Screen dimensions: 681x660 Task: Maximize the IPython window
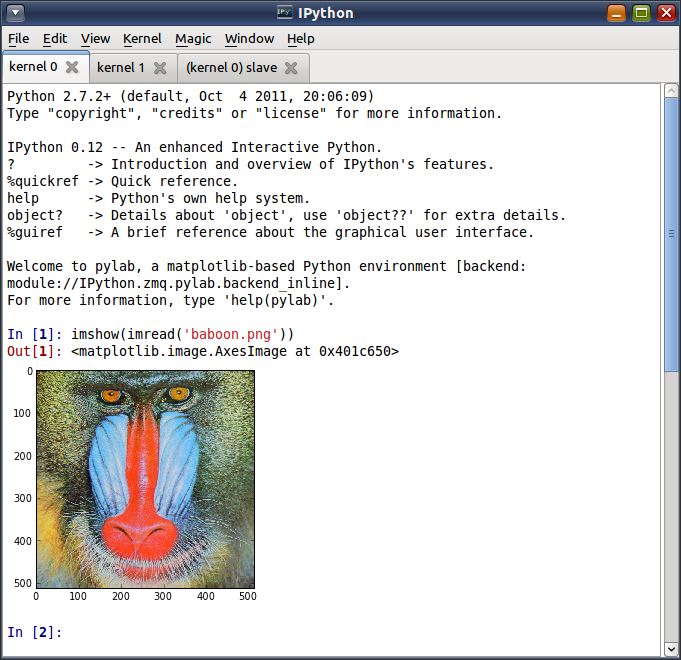tap(641, 13)
